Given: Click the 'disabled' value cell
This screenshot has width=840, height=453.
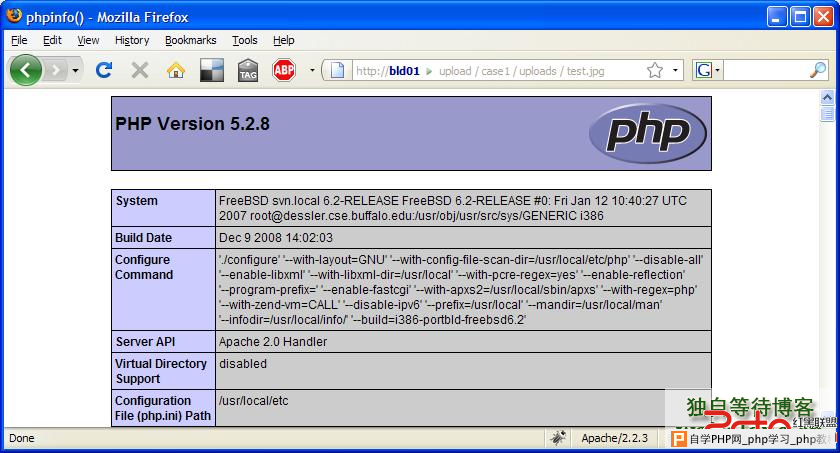Looking at the screenshot, I should click(x=463, y=371).
